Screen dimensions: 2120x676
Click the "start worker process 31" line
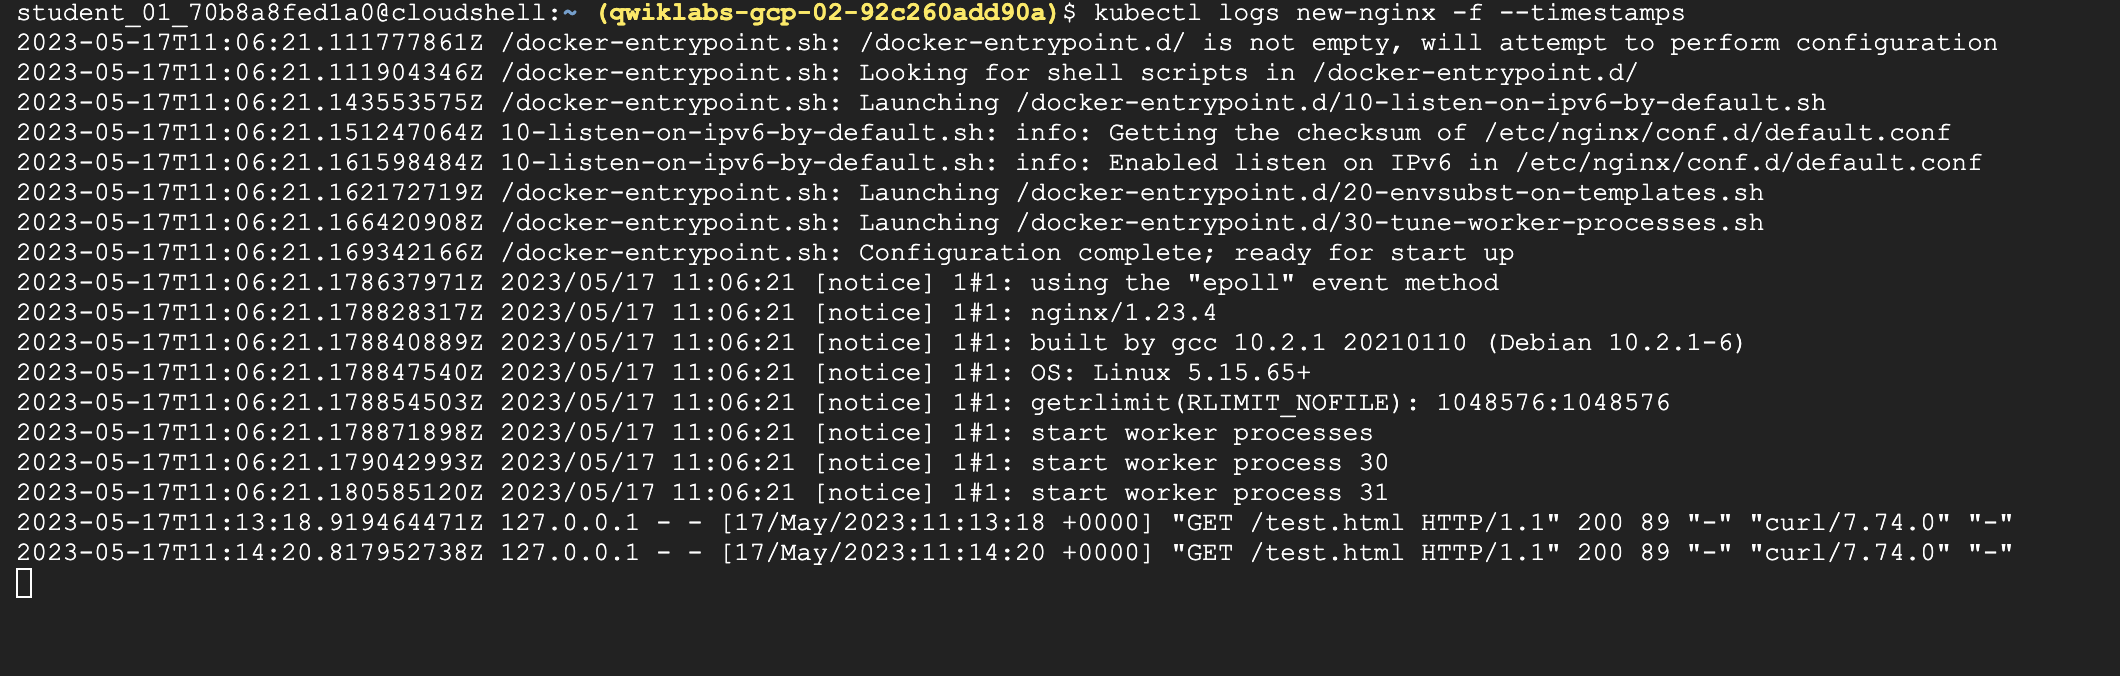coord(1209,493)
